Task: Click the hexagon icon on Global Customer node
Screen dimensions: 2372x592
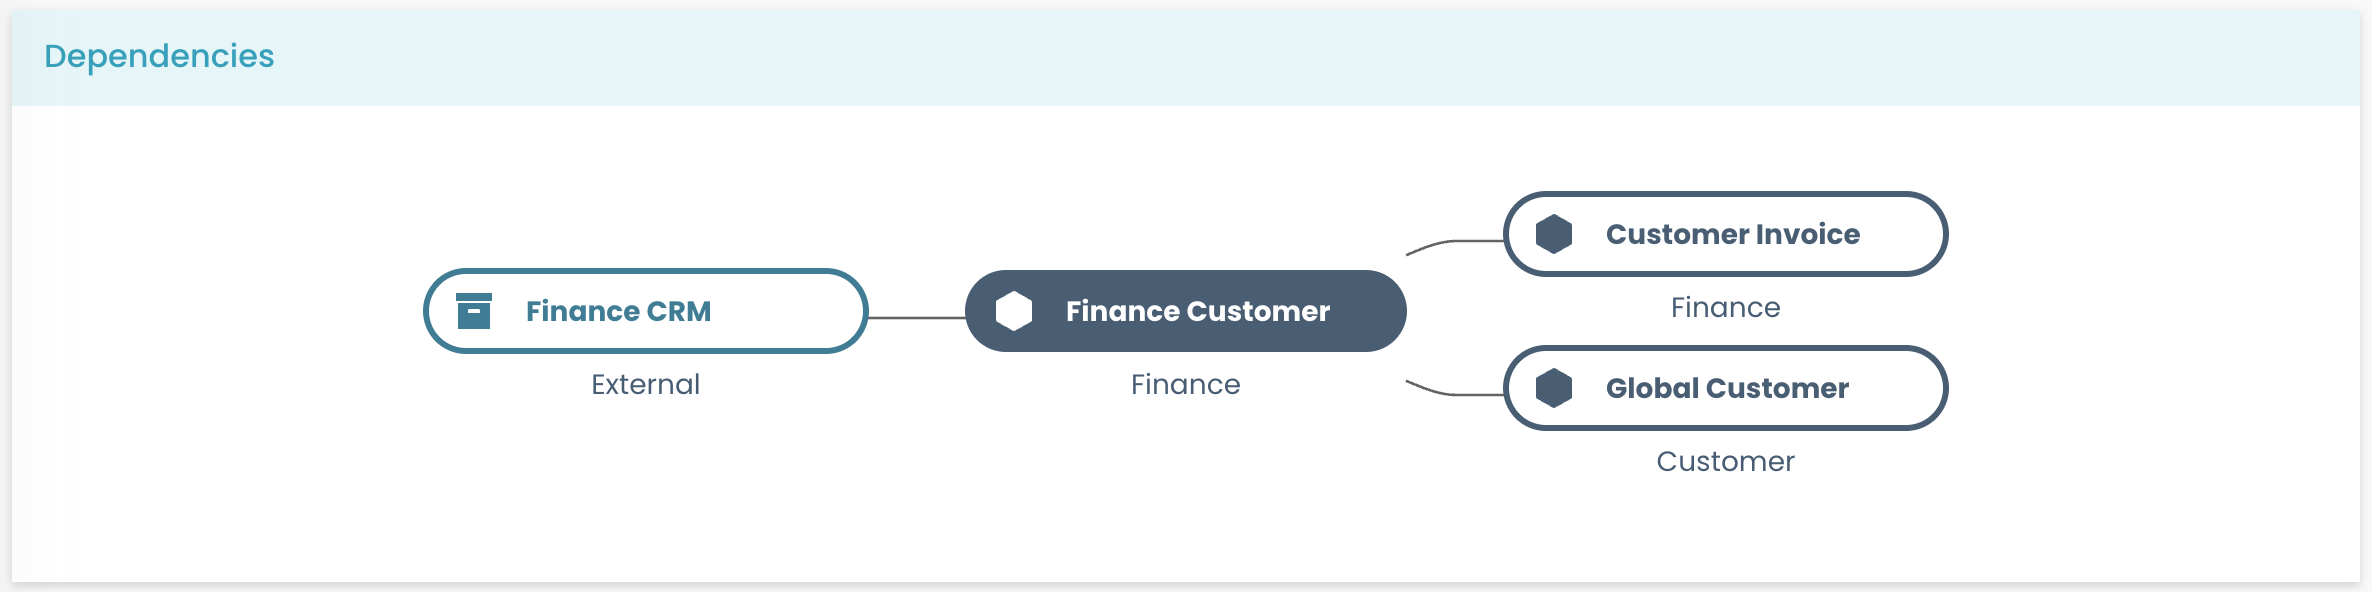Action: coord(1553,388)
